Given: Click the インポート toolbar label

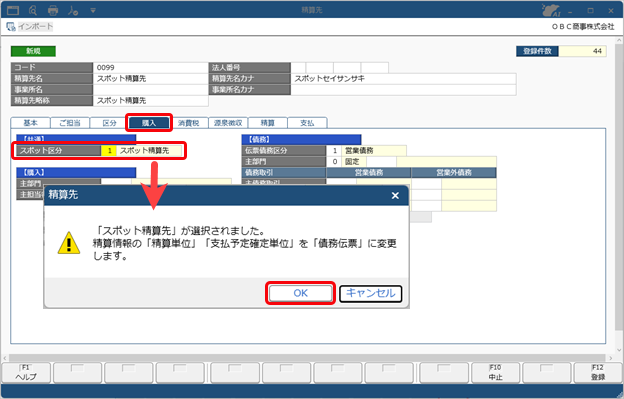Looking at the screenshot, I should point(35,27).
